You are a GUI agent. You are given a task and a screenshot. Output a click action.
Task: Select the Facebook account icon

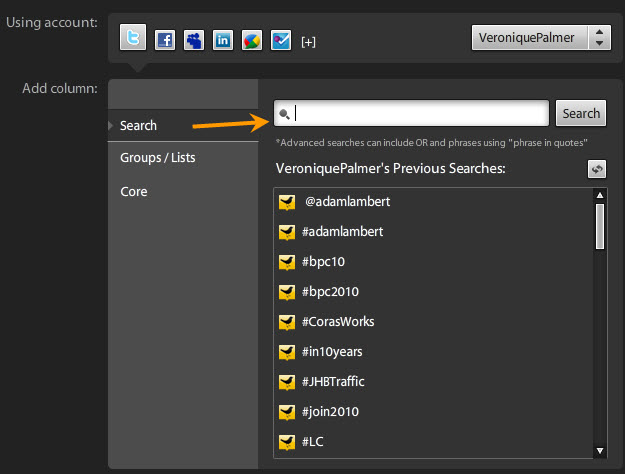(164, 40)
